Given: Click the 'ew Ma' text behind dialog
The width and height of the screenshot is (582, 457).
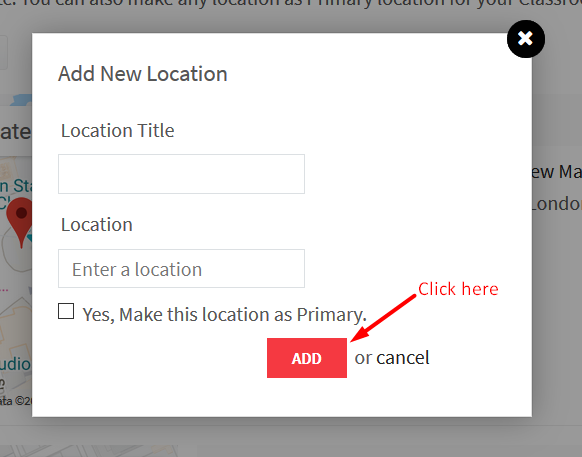Looking at the screenshot, I should coord(557,172).
